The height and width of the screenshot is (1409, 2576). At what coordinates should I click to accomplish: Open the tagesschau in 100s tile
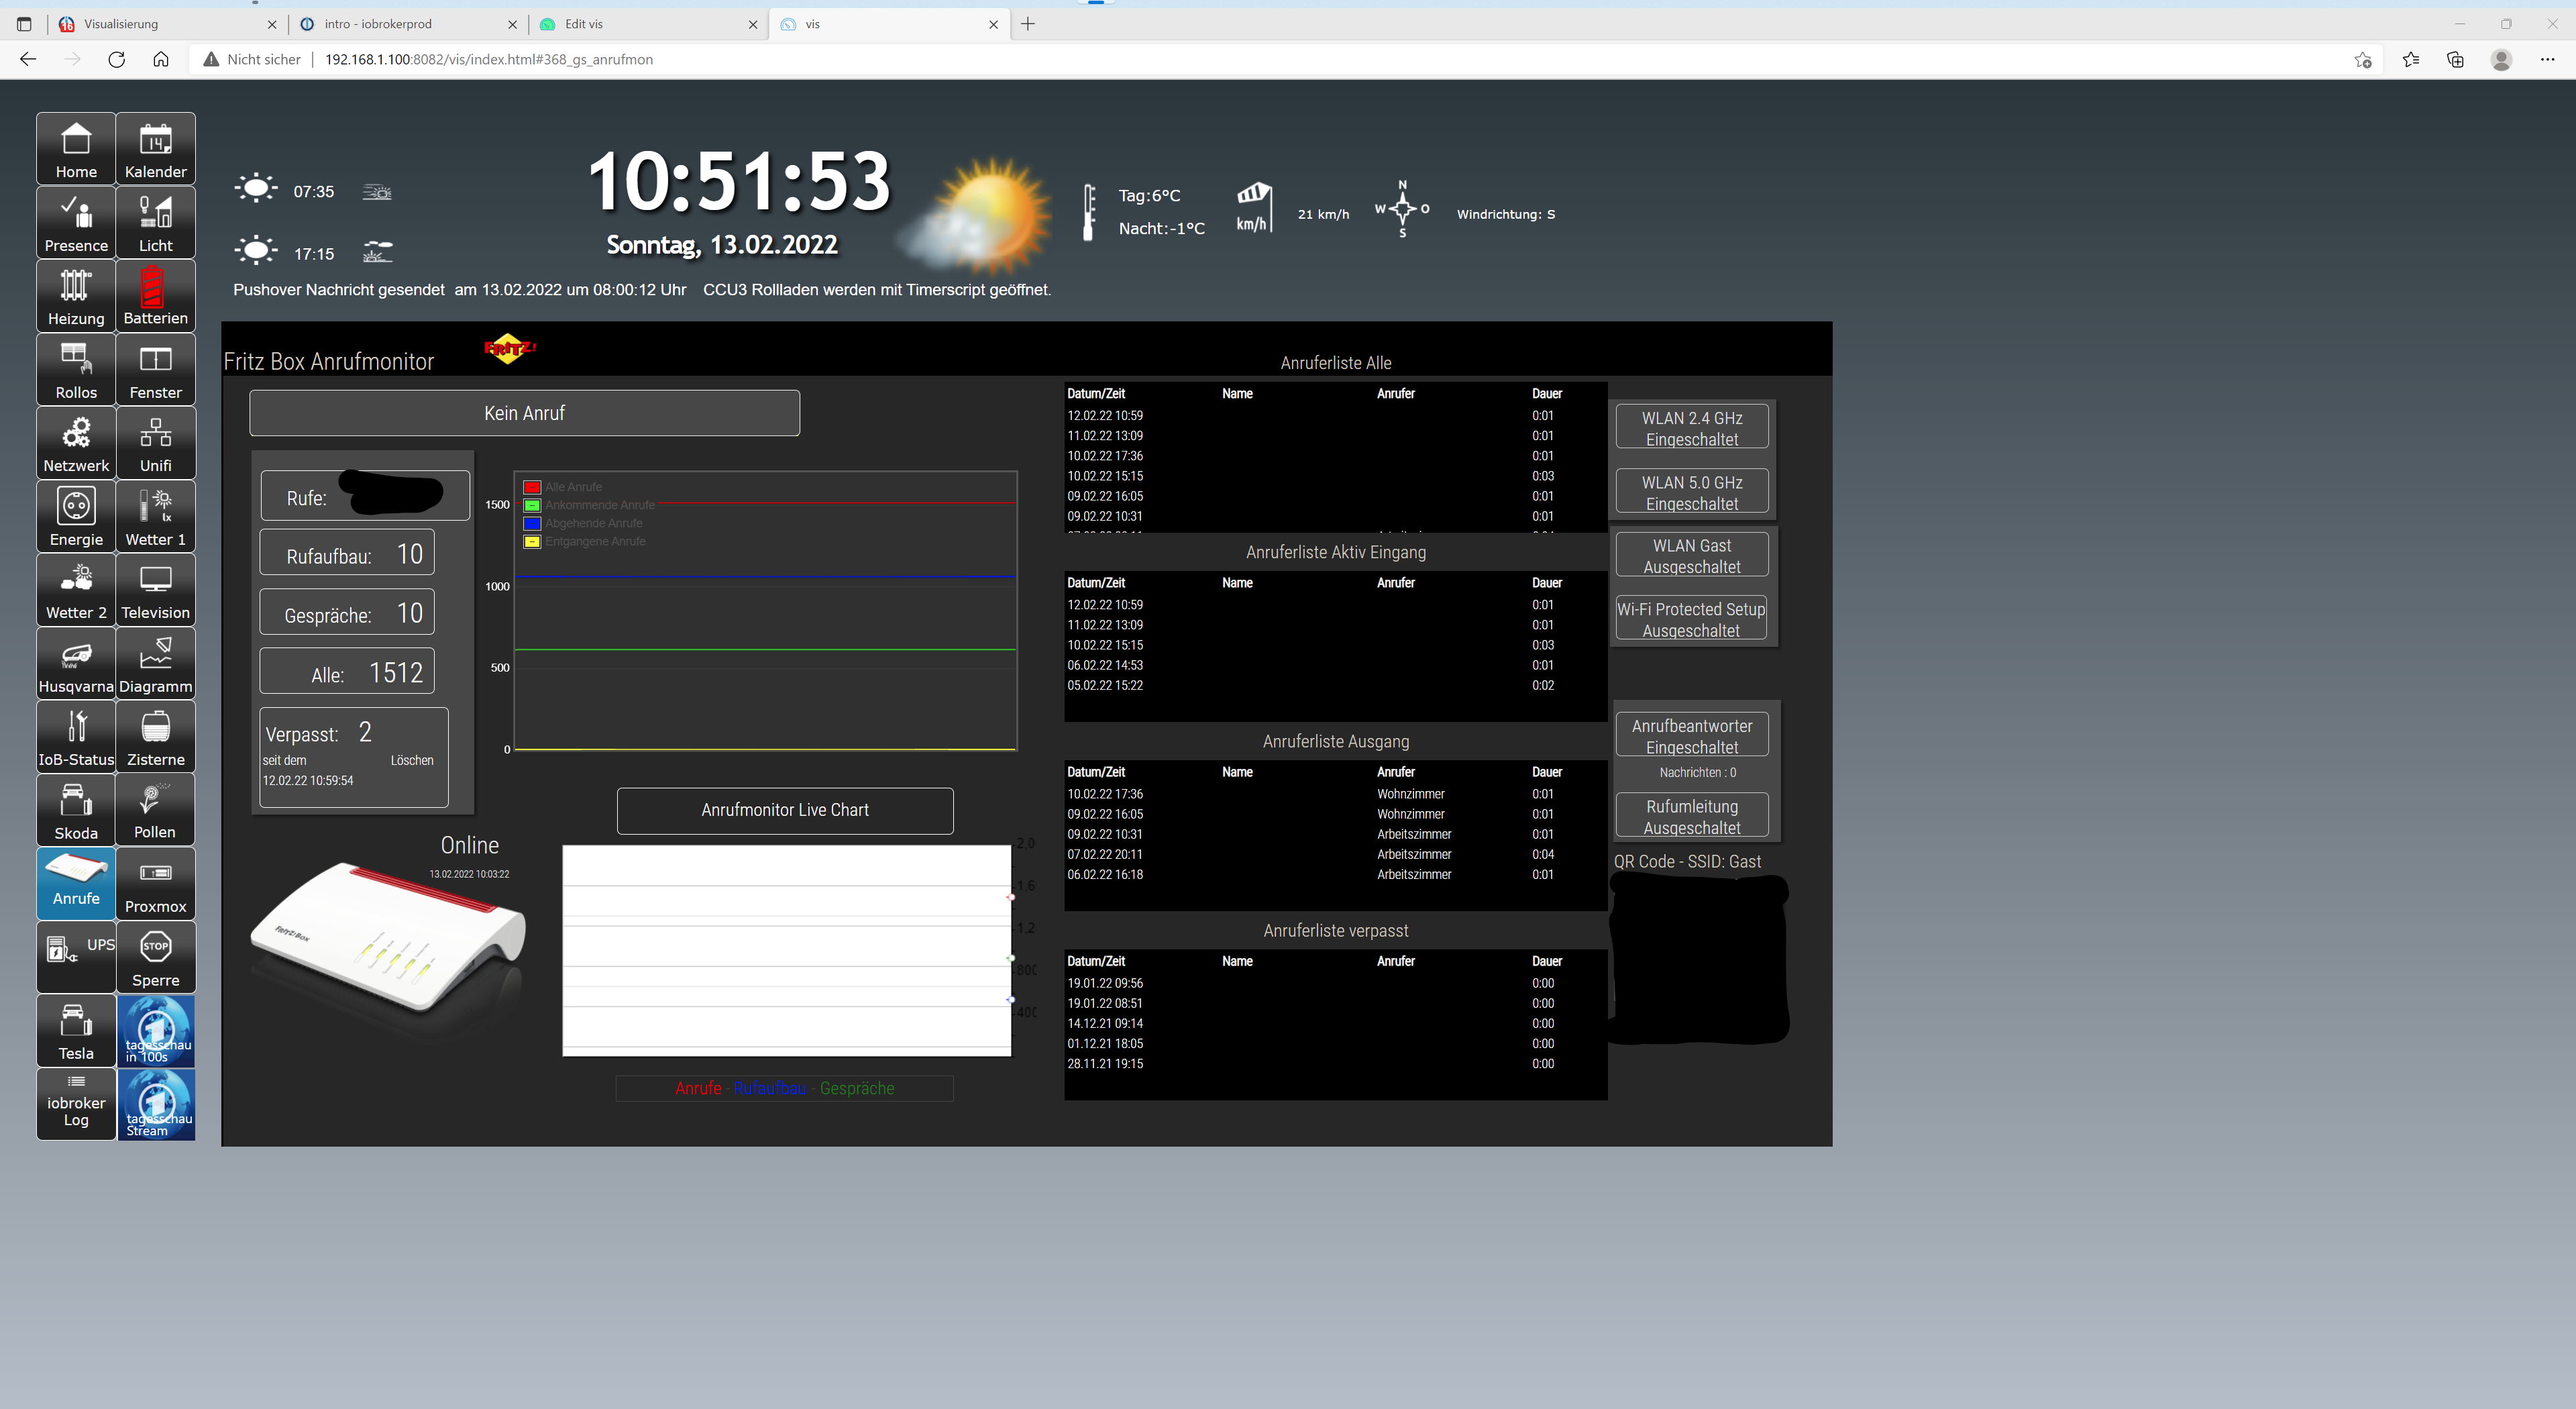click(156, 1030)
